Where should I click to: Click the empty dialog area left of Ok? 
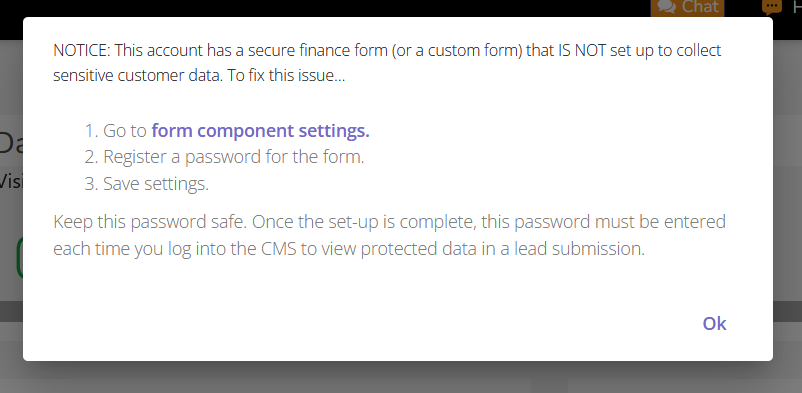[x=358, y=323]
